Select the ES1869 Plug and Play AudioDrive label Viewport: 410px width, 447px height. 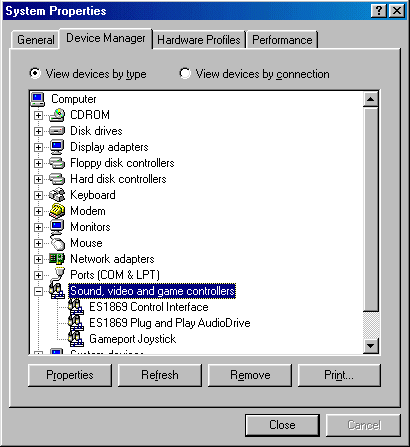[170, 323]
